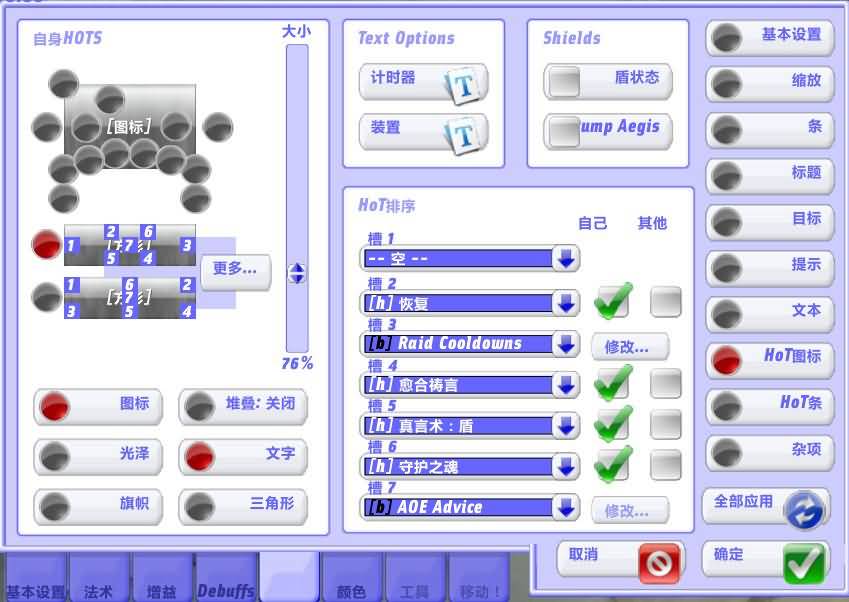Click 修改... next to AOE Advice
The image size is (849, 602).
[630, 510]
